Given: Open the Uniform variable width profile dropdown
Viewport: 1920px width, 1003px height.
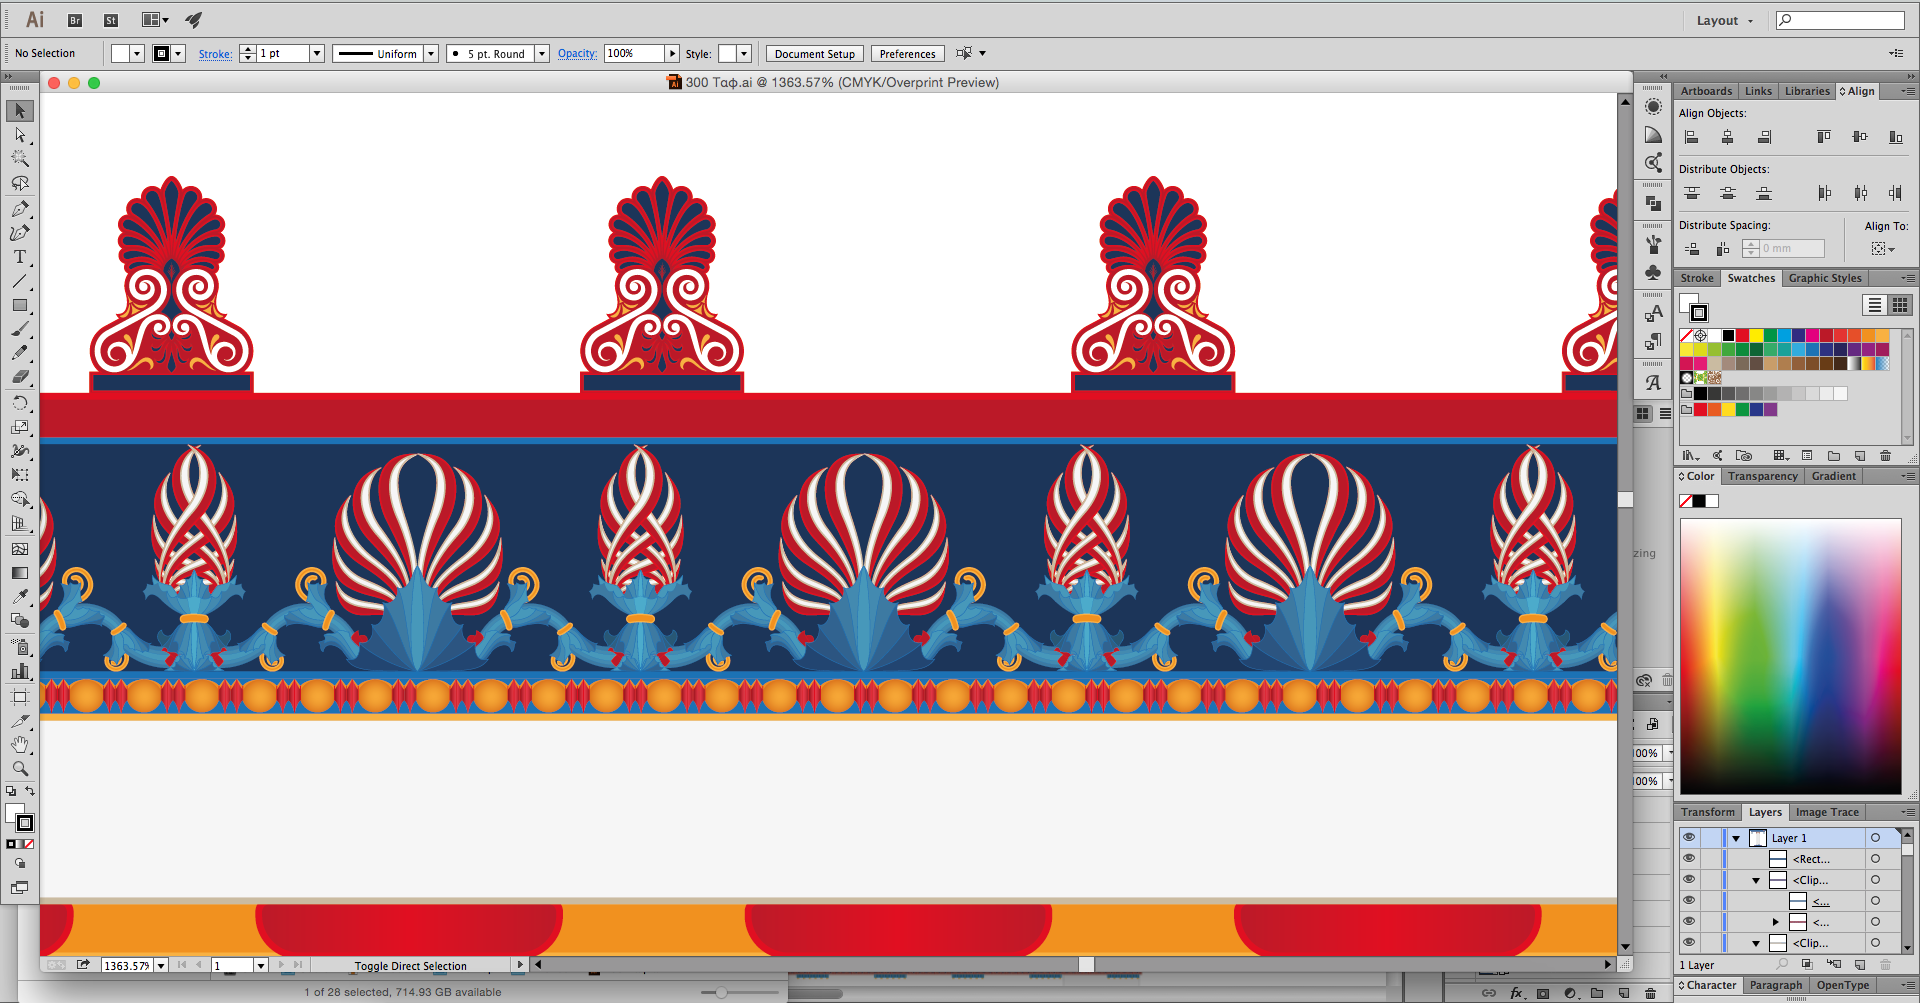Looking at the screenshot, I should [x=431, y=53].
